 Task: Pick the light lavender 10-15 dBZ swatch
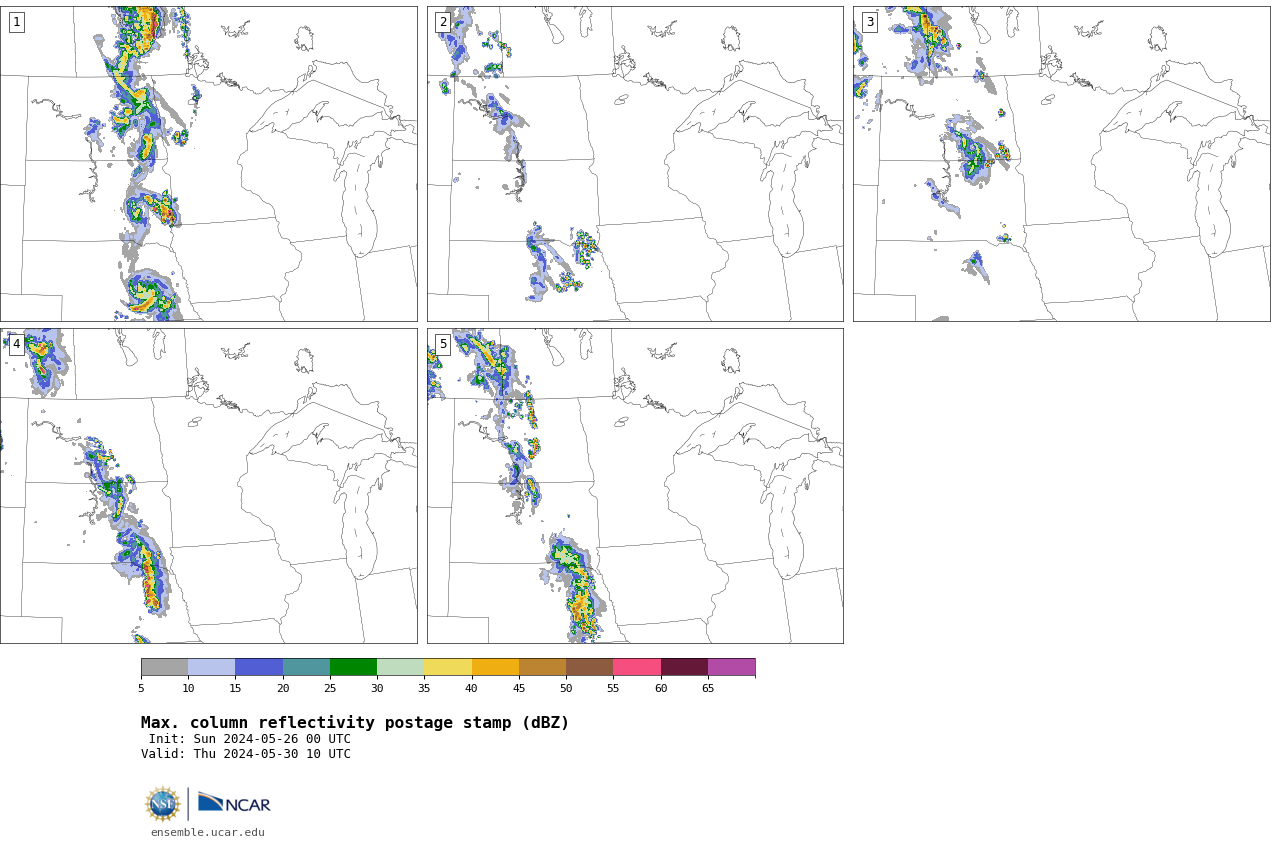click(x=212, y=667)
